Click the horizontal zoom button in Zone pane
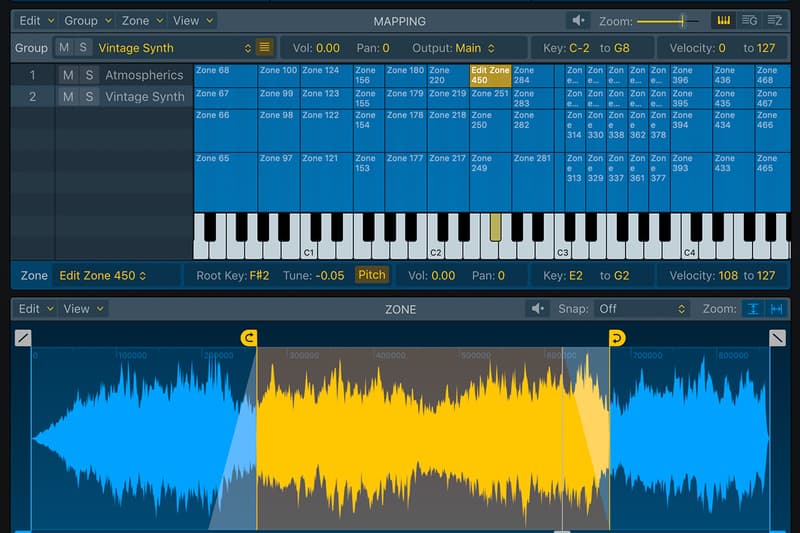This screenshot has width=800, height=533. pyautogui.click(x=776, y=309)
